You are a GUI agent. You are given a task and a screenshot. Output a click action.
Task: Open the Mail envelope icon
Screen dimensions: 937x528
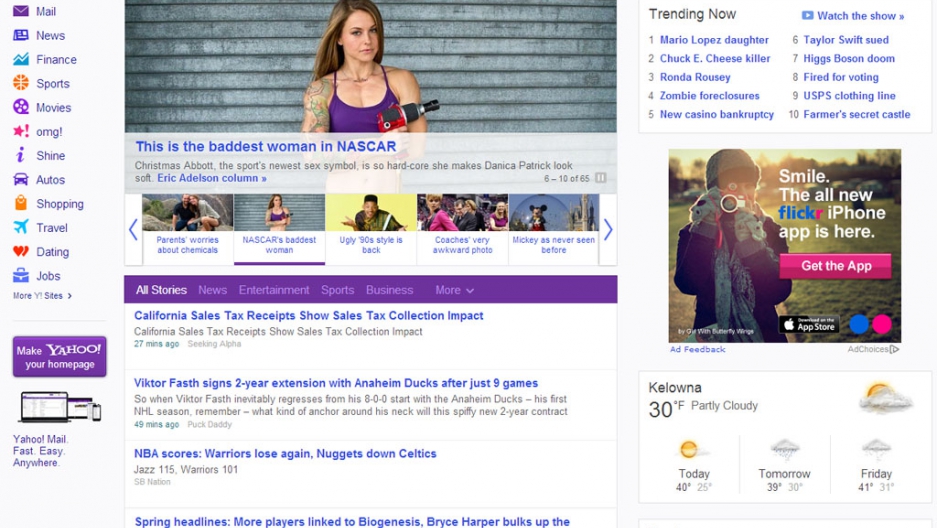[20, 11]
